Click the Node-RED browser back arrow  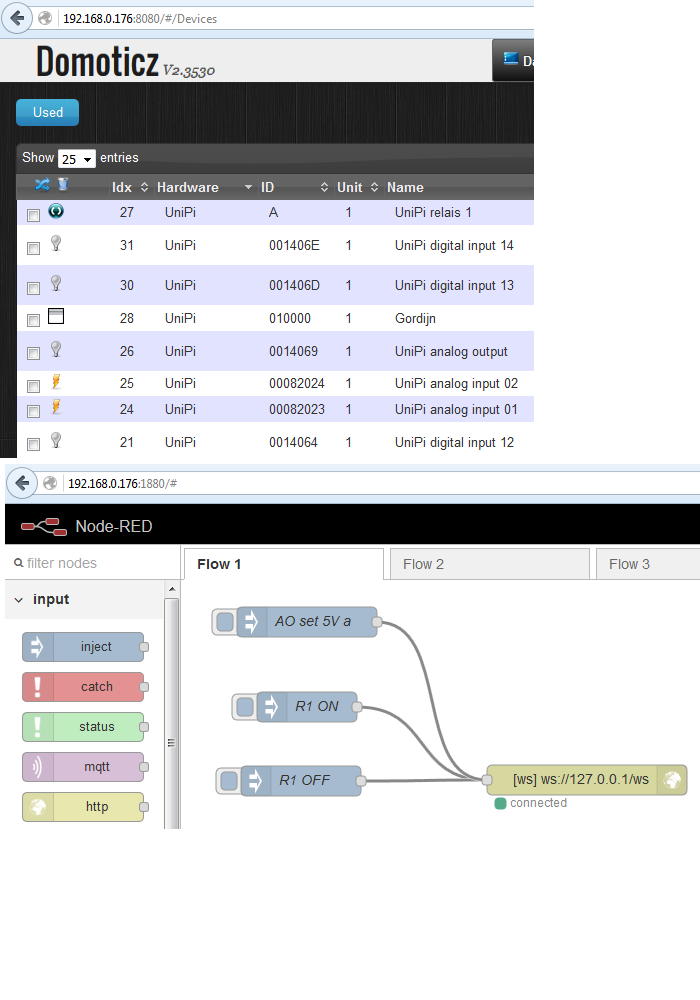tap(22, 483)
